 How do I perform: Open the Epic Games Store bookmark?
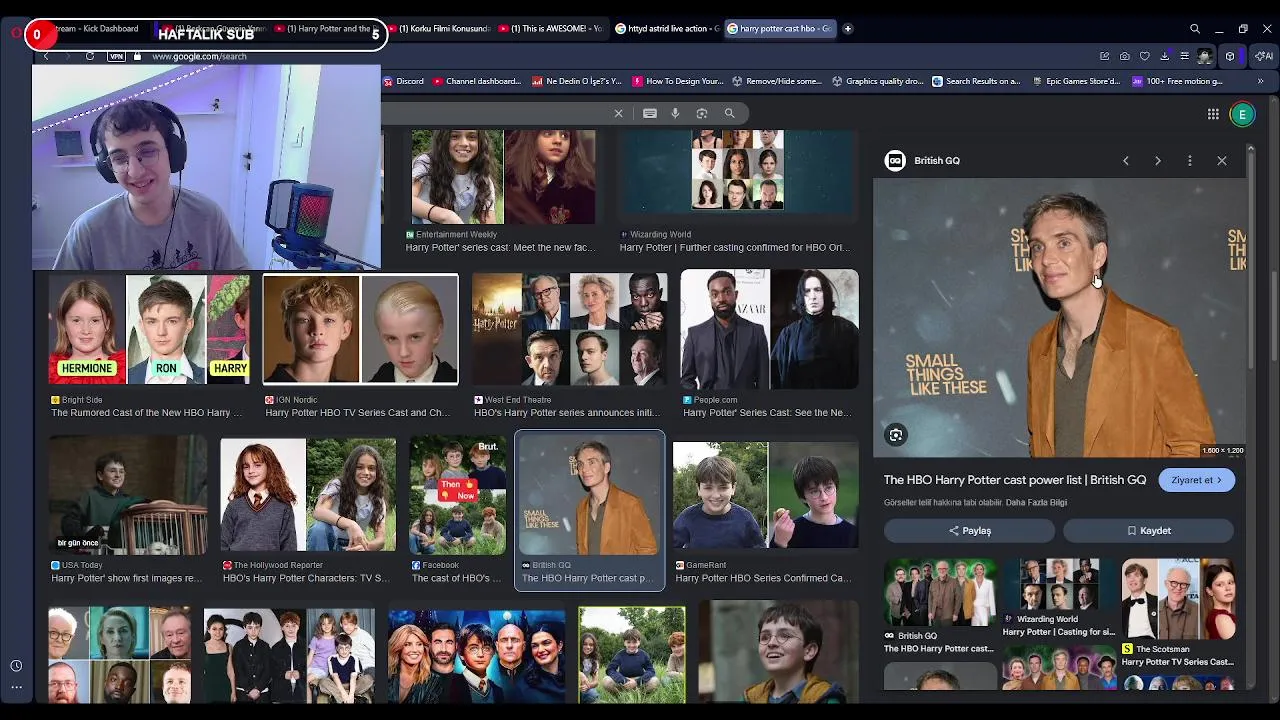1076,81
